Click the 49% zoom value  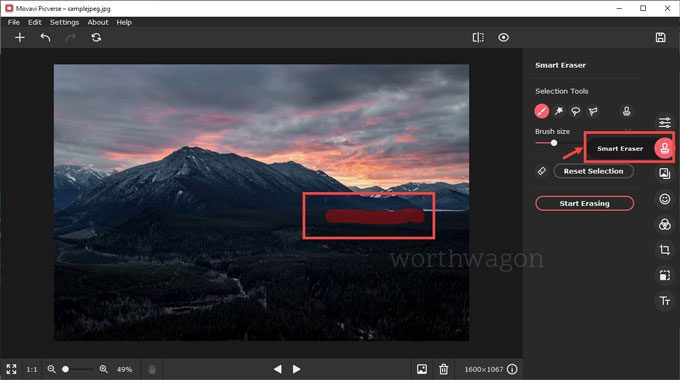coord(124,370)
